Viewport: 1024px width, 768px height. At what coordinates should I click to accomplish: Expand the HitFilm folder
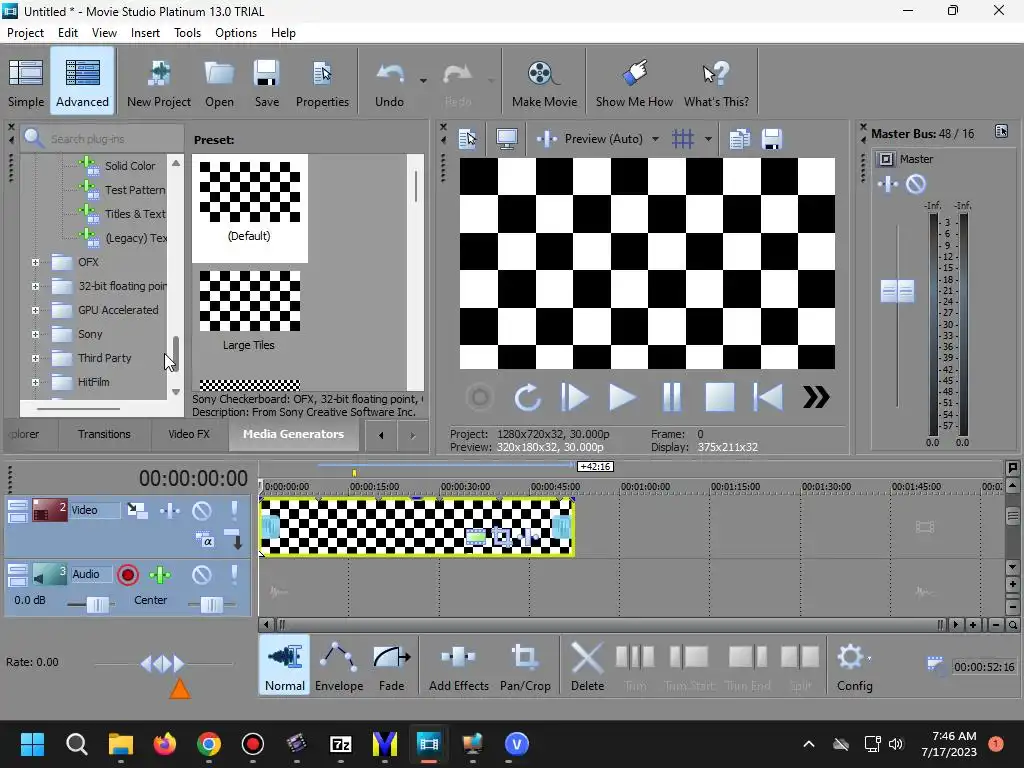tap(35, 383)
